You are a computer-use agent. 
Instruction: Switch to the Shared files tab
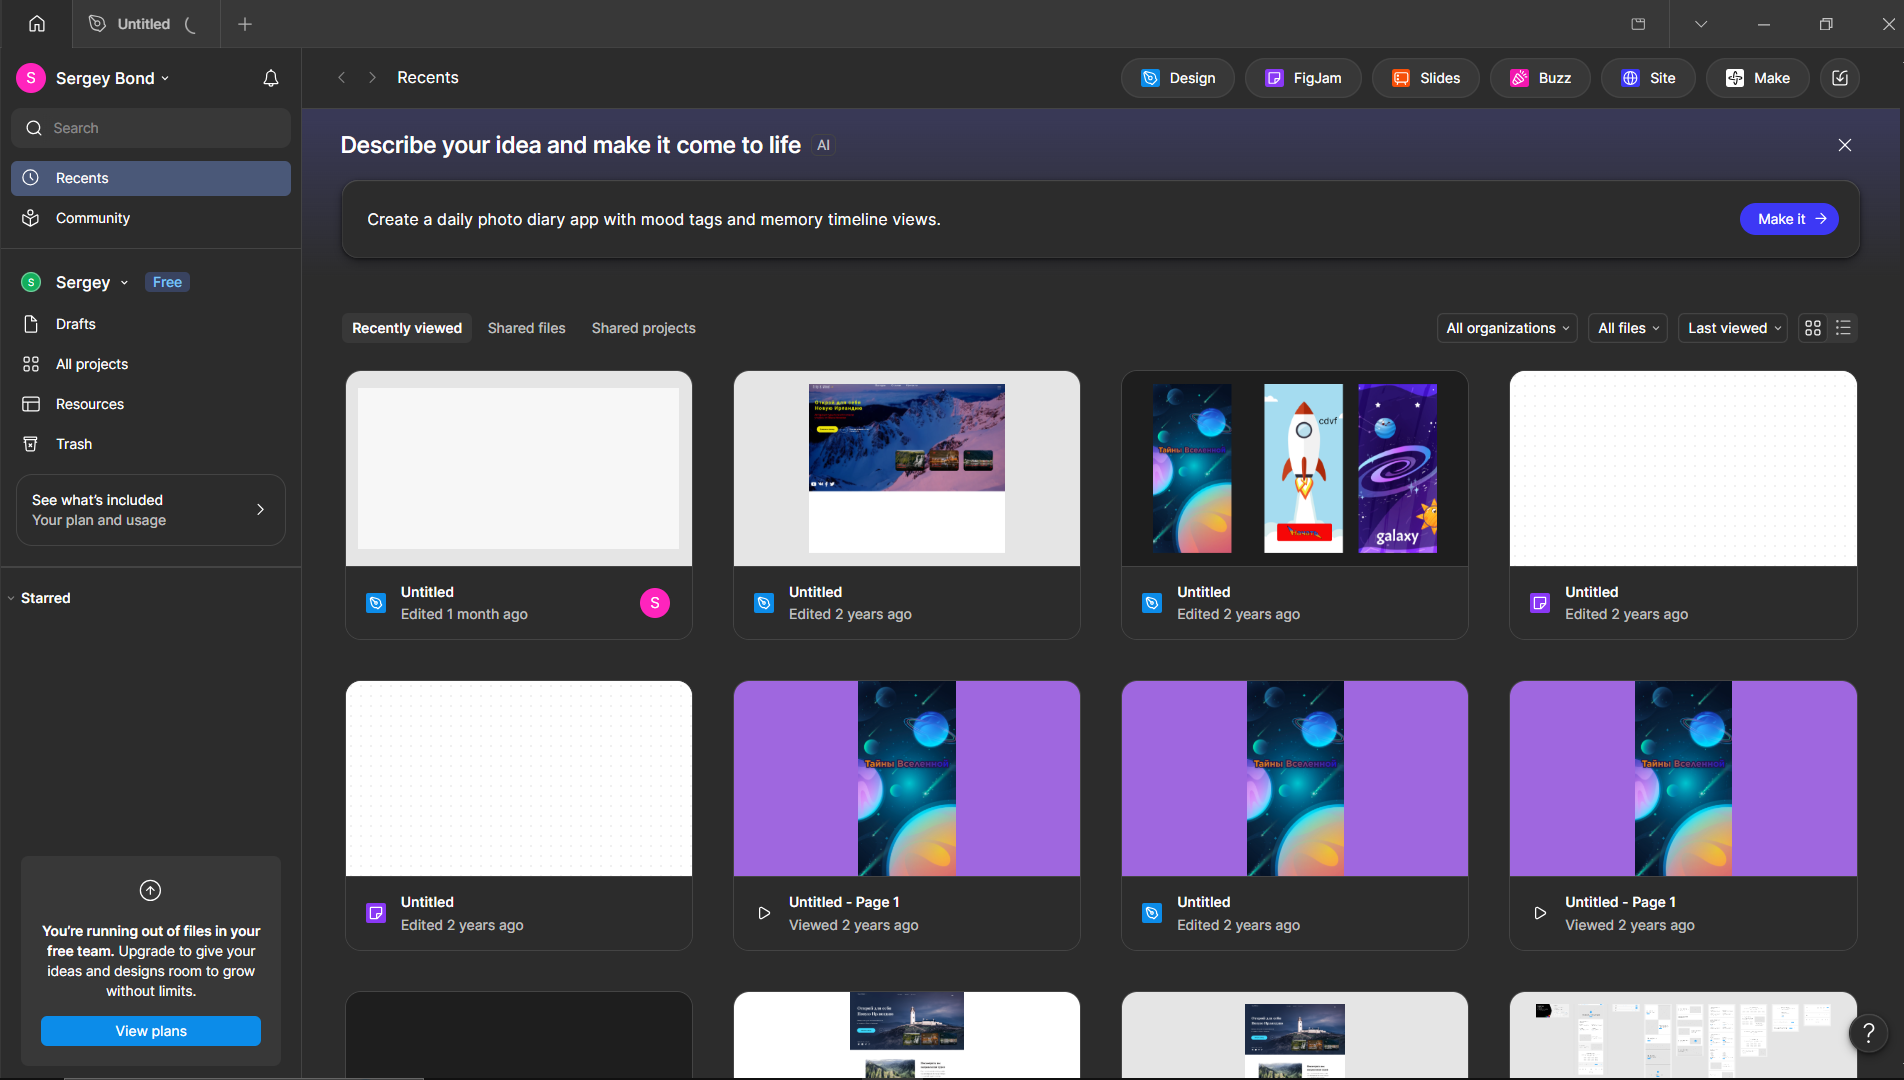point(527,328)
